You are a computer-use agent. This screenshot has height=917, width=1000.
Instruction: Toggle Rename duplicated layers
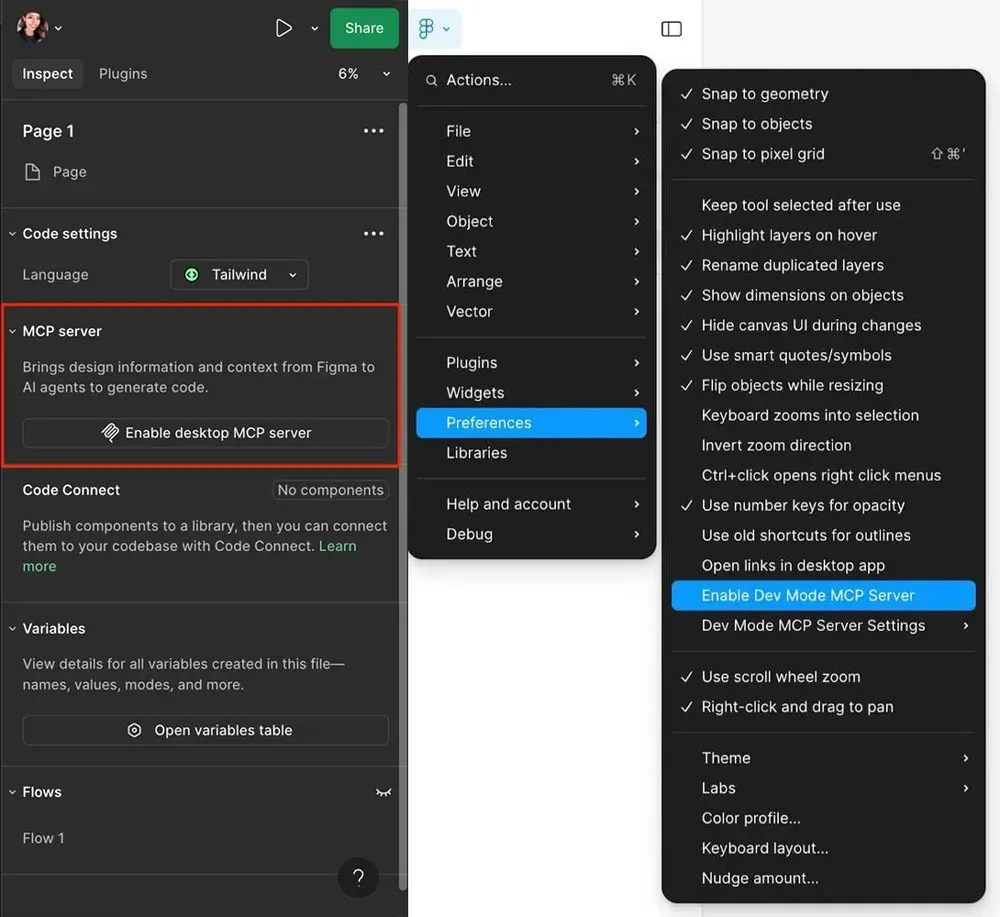click(x=823, y=265)
